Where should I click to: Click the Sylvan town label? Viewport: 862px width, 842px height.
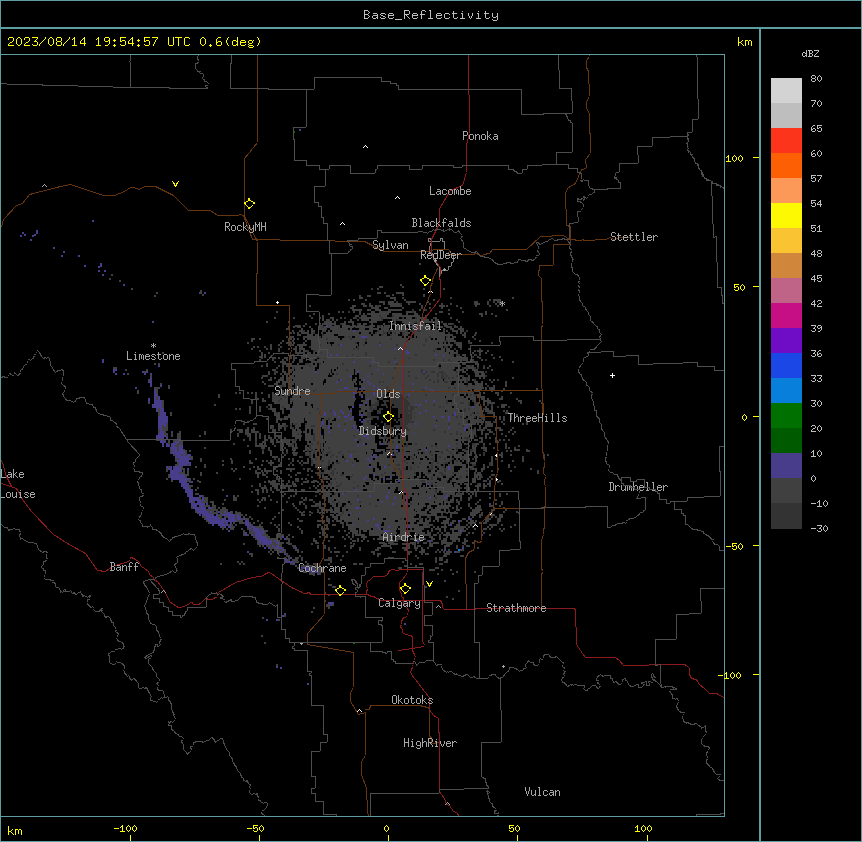[x=390, y=245]
